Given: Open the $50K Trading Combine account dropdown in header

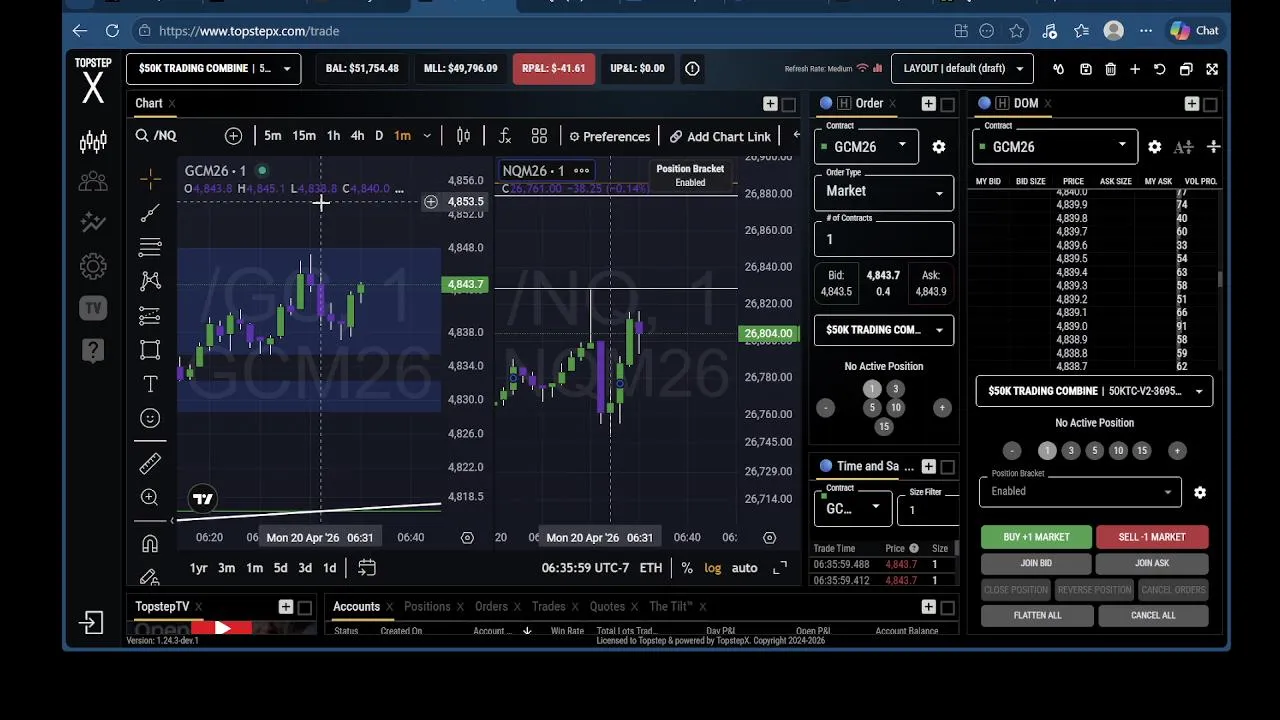Looking at the screenshot, I should click(x=213, y=68).
